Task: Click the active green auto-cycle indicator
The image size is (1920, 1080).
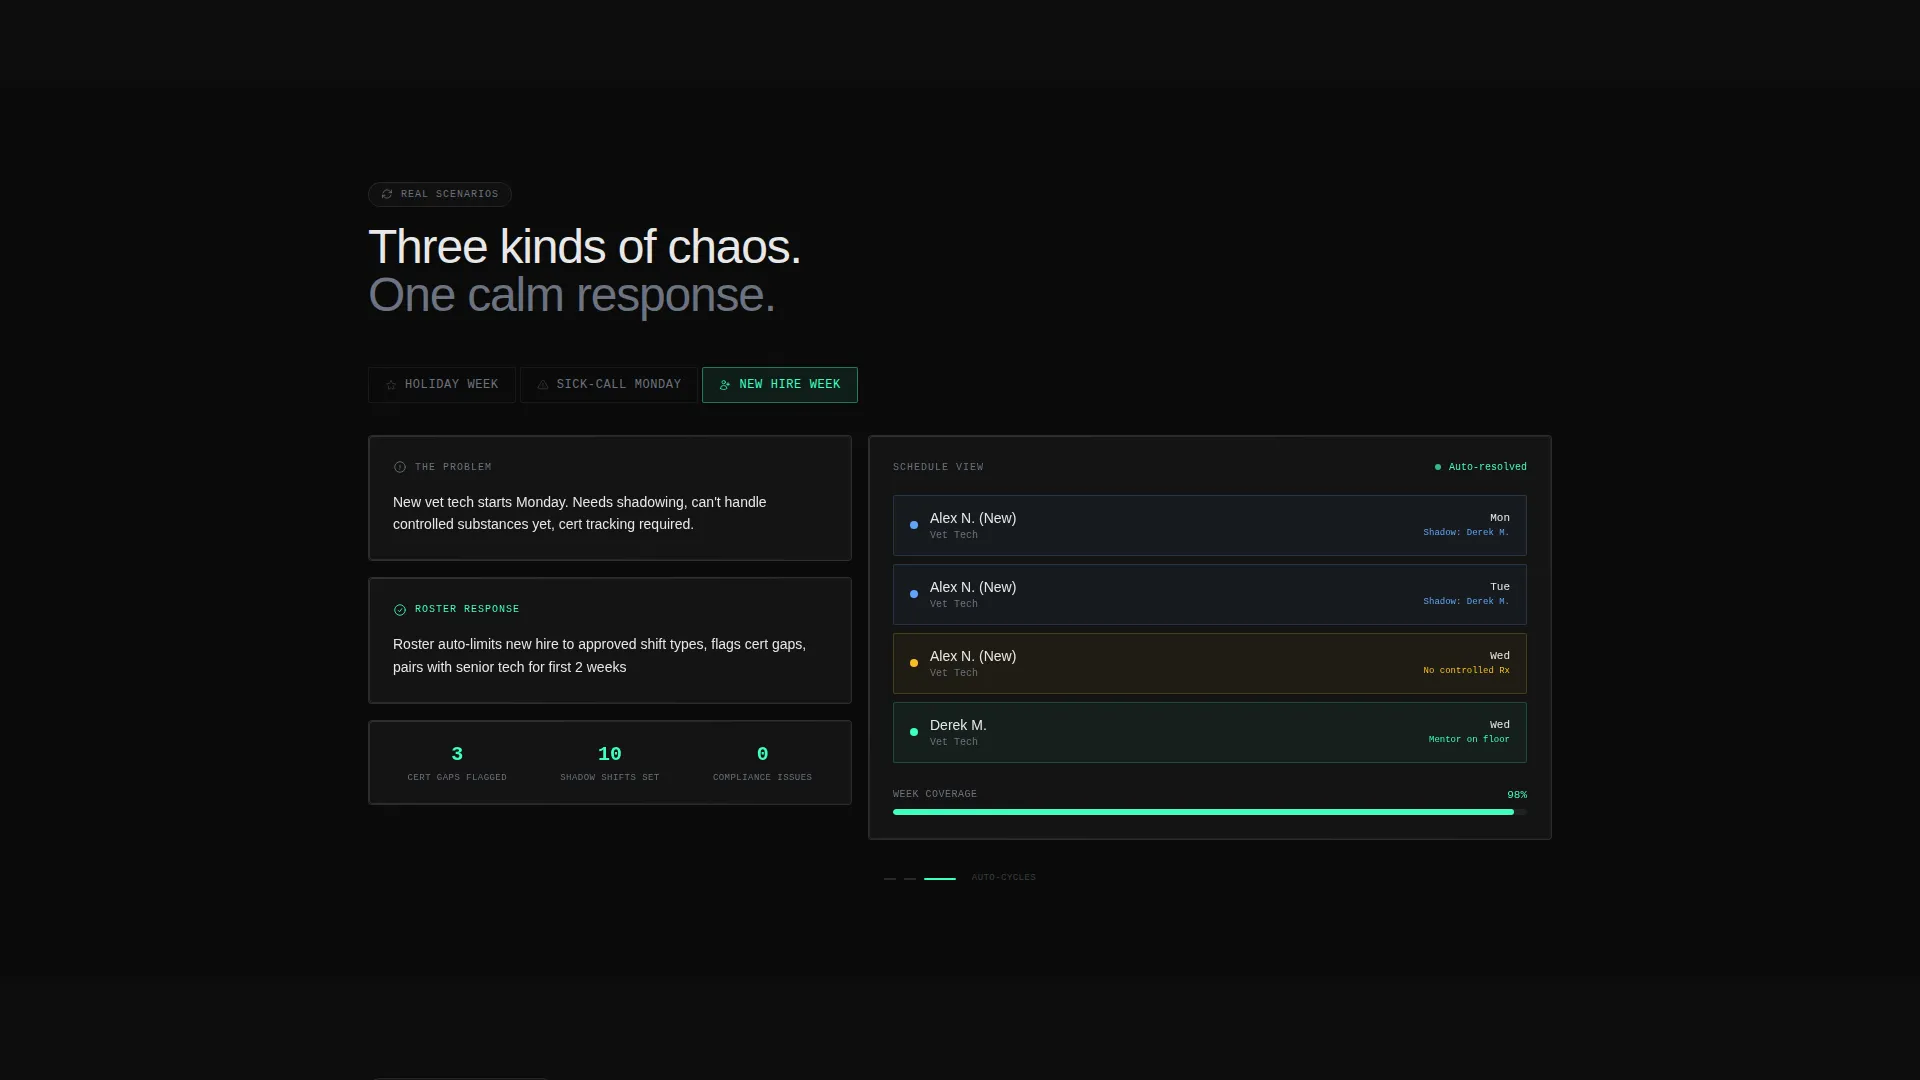Action: [x=940, y=878]
